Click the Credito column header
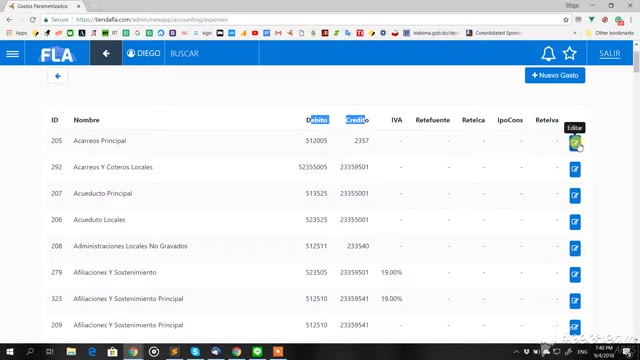 point(357,120)
